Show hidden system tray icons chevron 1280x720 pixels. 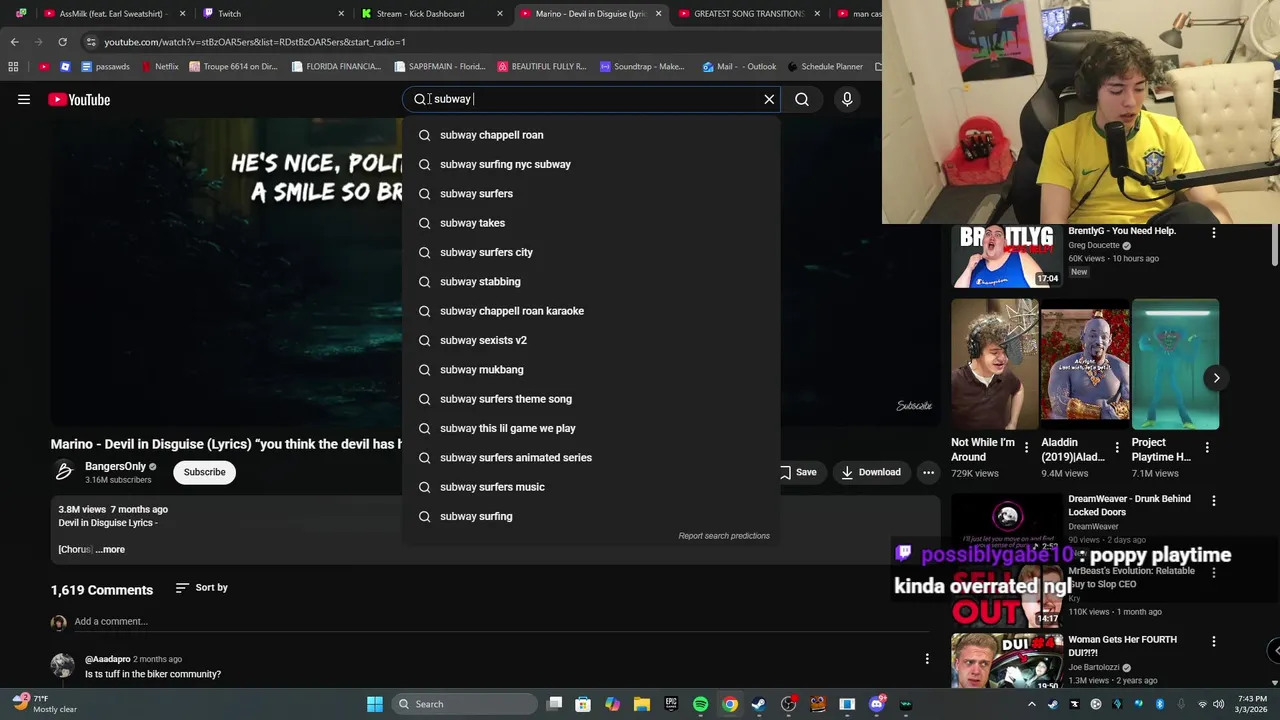tap(1032, 704)
